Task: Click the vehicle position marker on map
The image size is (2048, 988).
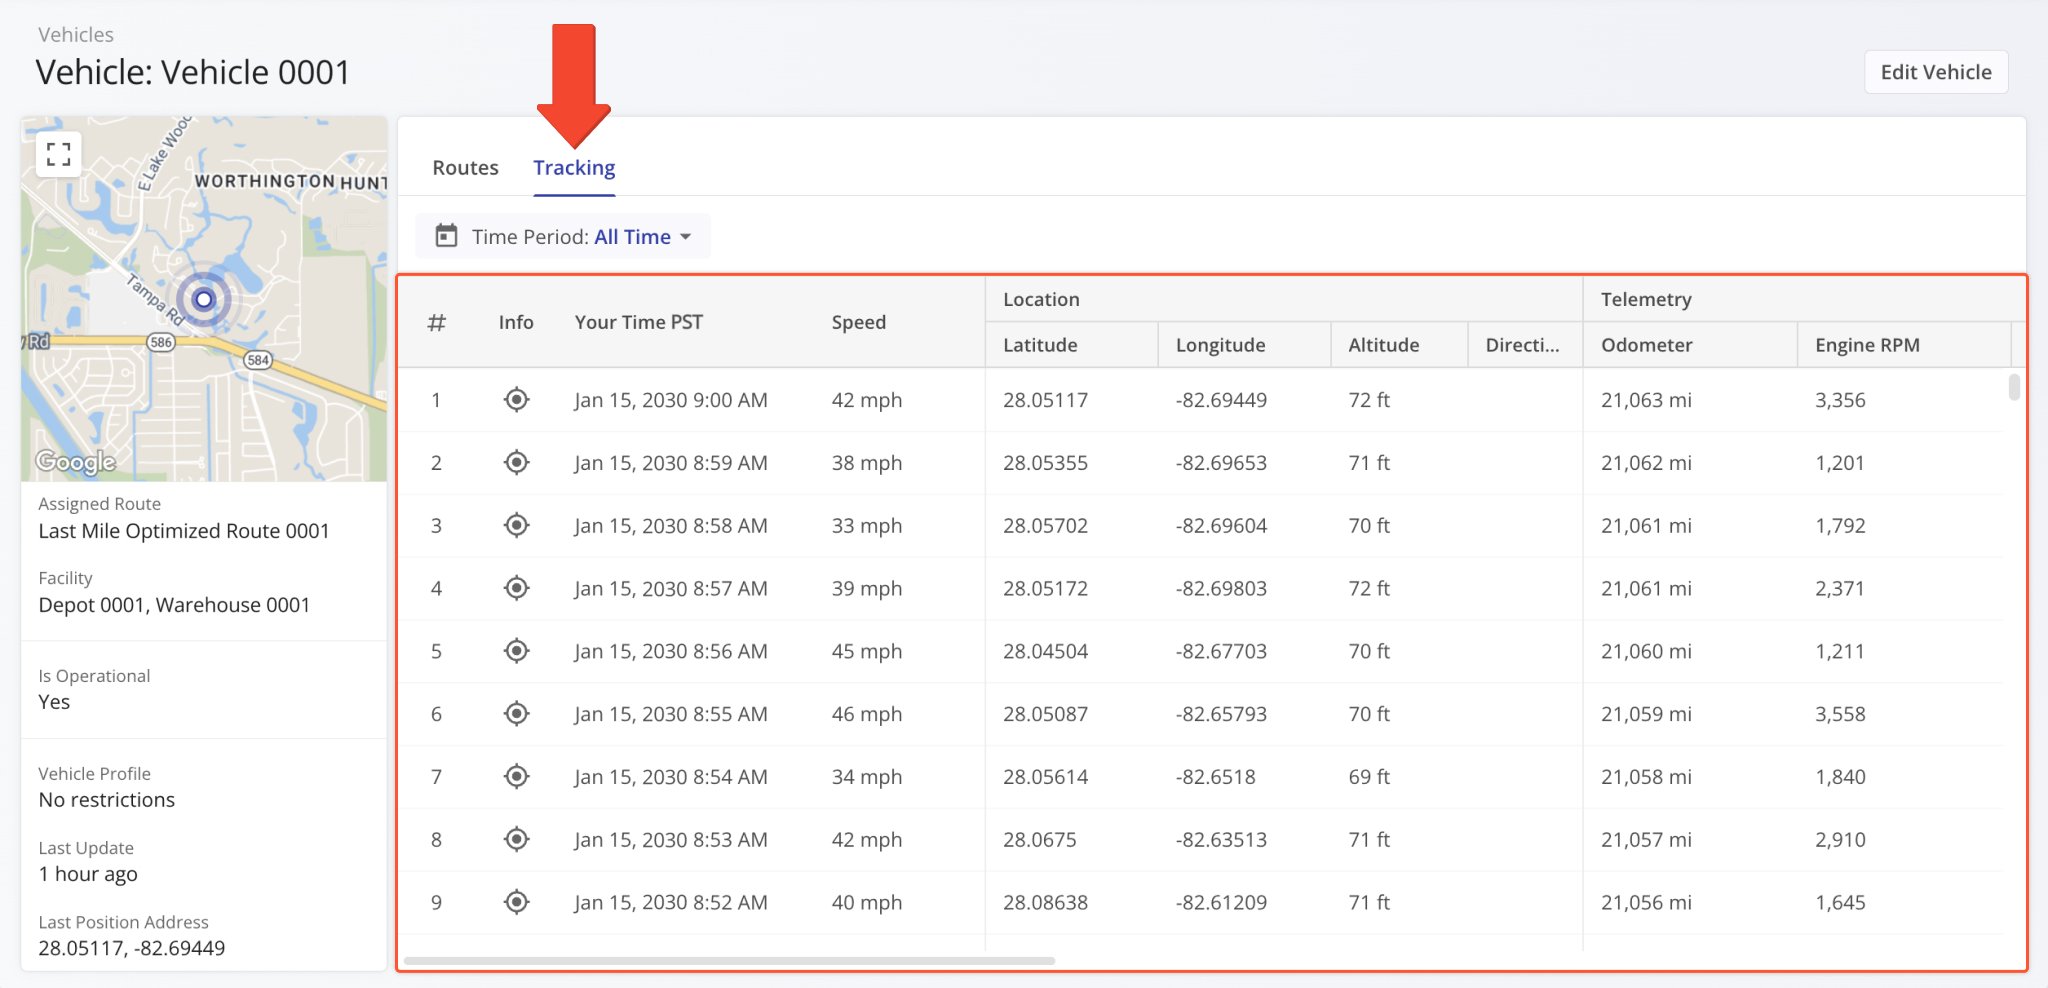Action: [x=204, y=299]
